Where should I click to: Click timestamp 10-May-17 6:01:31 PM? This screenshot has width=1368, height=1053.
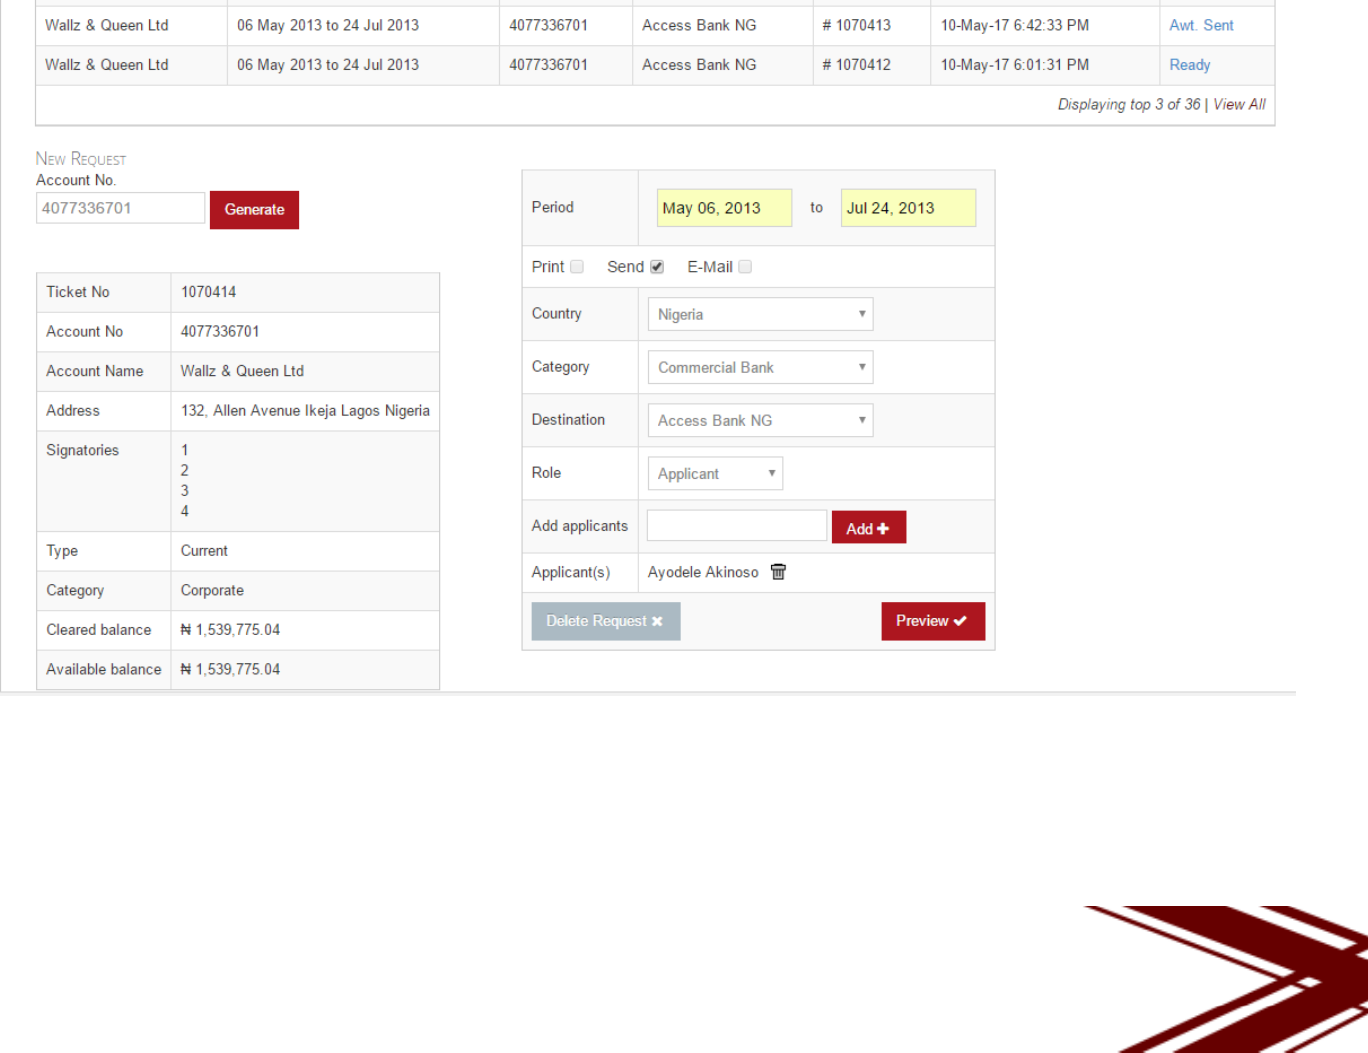[1014, 65]
